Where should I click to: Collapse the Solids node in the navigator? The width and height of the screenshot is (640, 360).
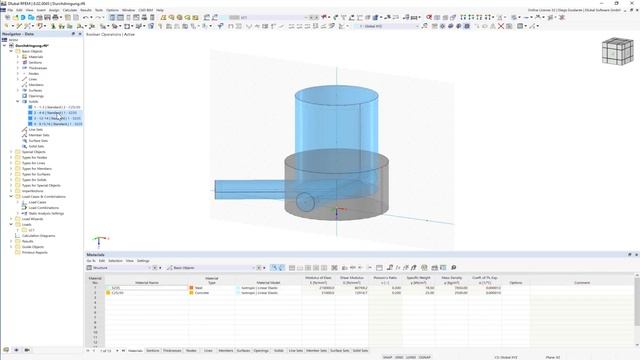click(18, 102)
